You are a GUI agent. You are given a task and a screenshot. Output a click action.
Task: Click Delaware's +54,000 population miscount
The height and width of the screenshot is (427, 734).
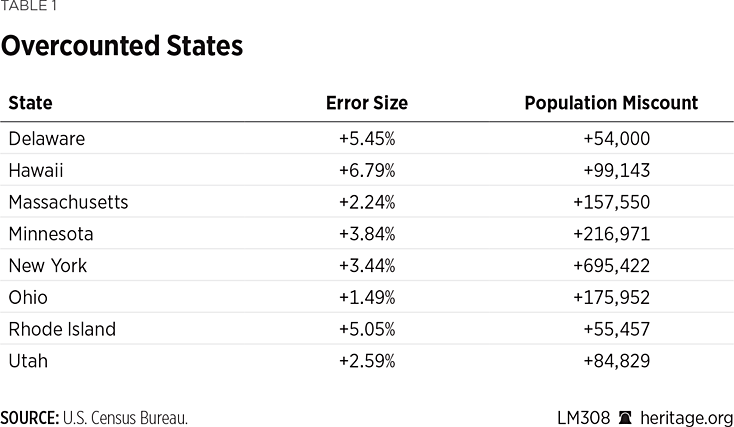(x=616, y=138)
